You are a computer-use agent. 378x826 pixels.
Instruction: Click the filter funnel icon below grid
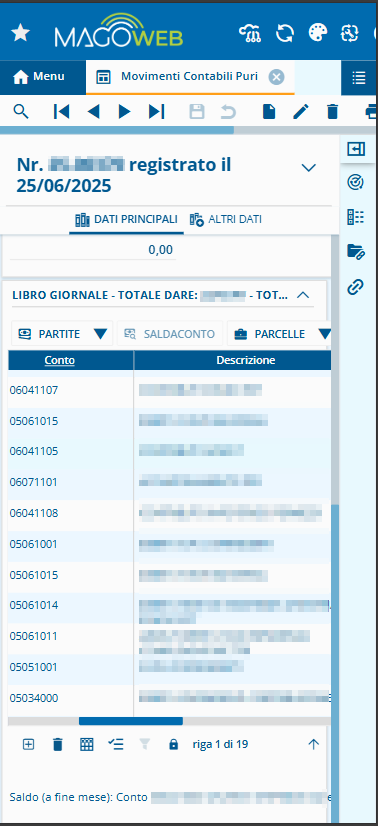pos(145,744)
